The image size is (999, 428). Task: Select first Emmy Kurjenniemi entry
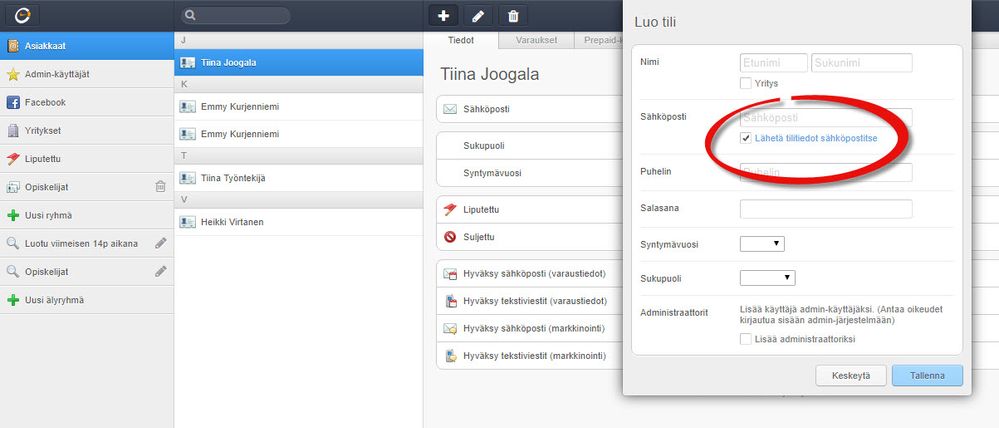click(x=298, y=107)
